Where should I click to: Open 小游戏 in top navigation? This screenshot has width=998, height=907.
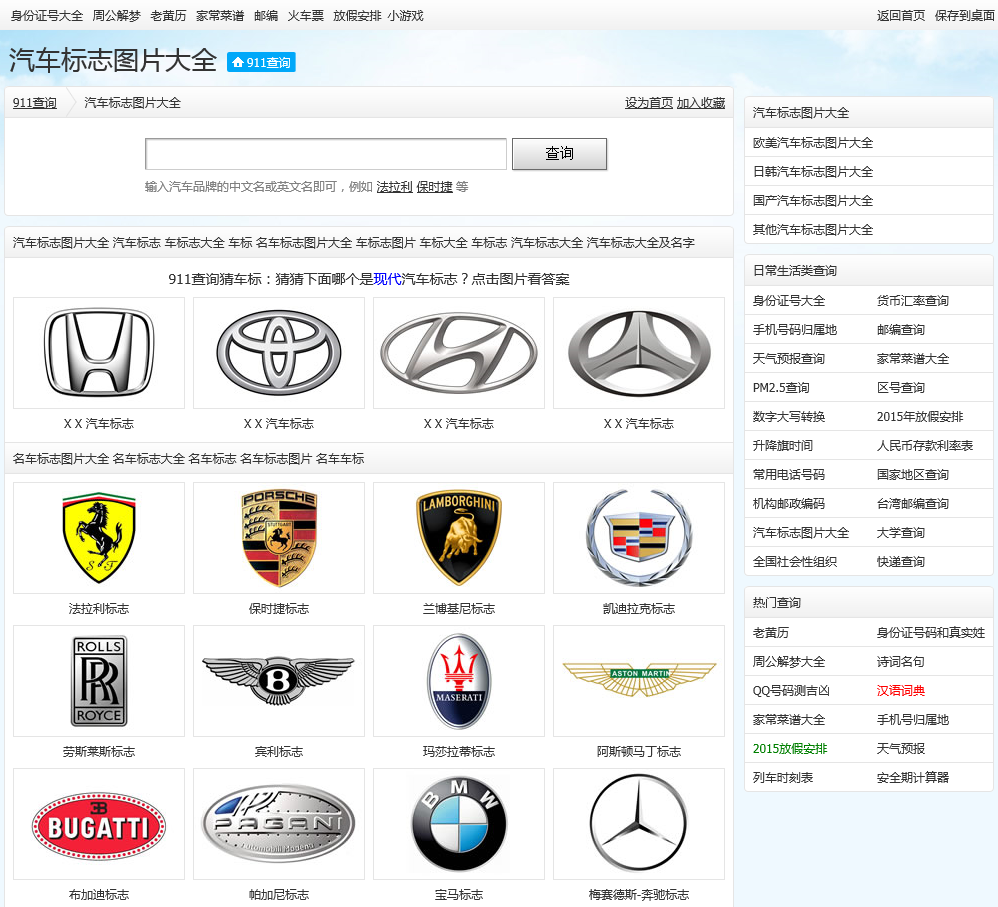coord(405,16)
